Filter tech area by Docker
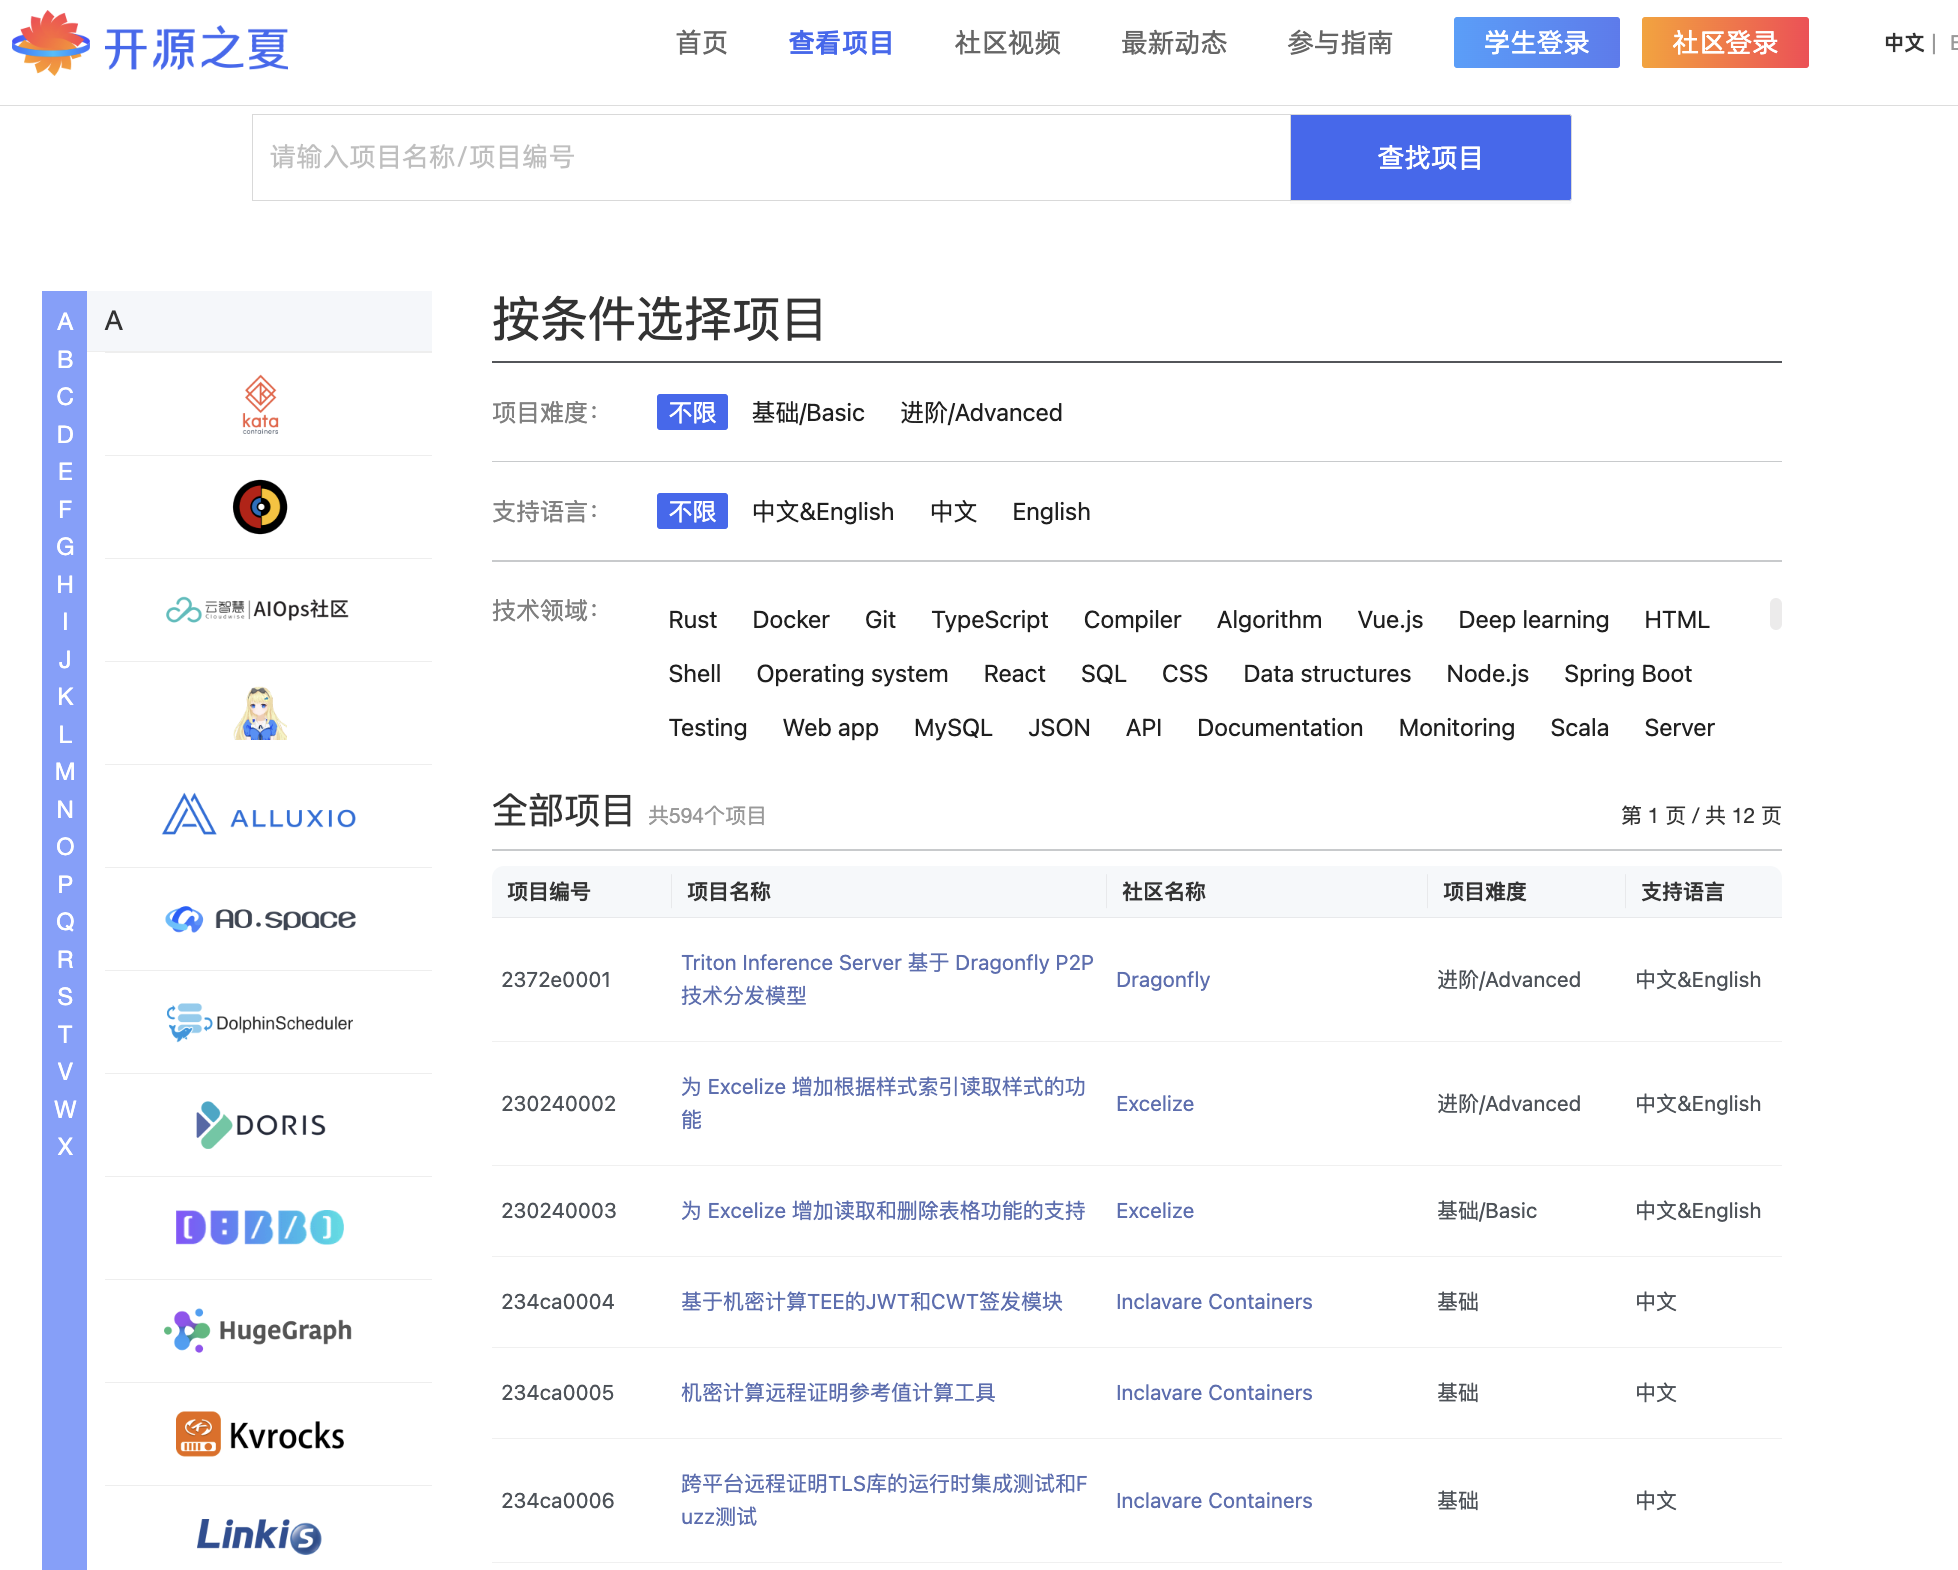This screenshot has width=1958, height=1570. pos(791,619)
